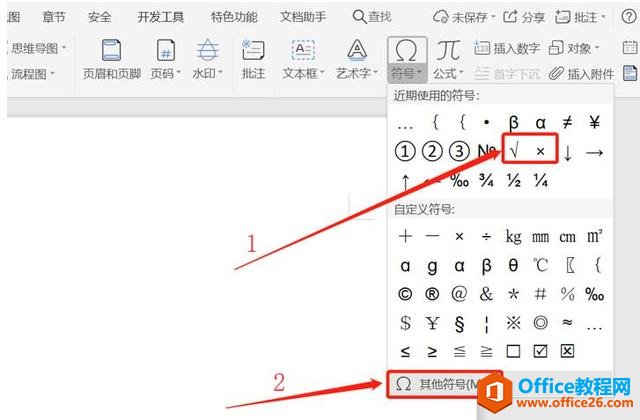Click the 分享 share button
Viewport: 640px width, 420px height.
524,17
